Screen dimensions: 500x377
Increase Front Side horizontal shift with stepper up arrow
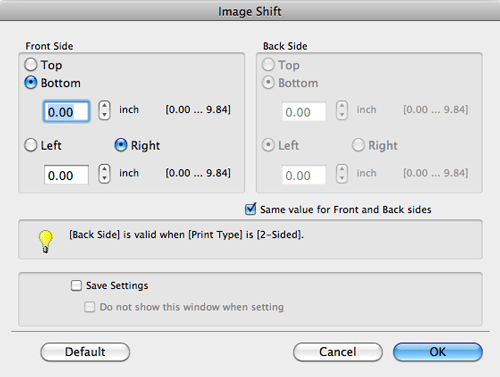click(x=104, y=169)
